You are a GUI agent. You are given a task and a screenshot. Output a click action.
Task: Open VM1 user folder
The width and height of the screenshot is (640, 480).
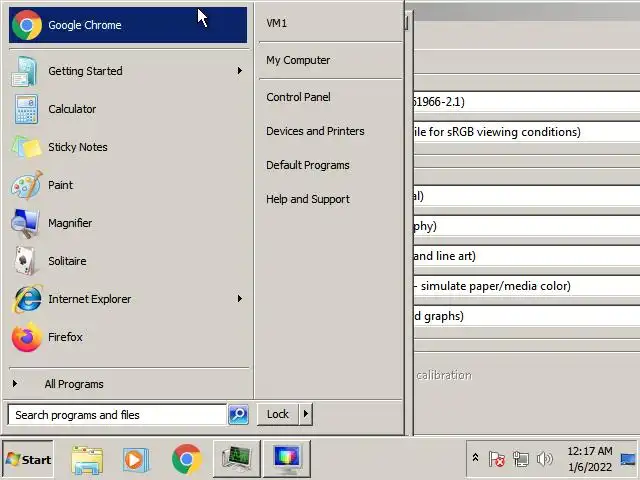(277, 23)
